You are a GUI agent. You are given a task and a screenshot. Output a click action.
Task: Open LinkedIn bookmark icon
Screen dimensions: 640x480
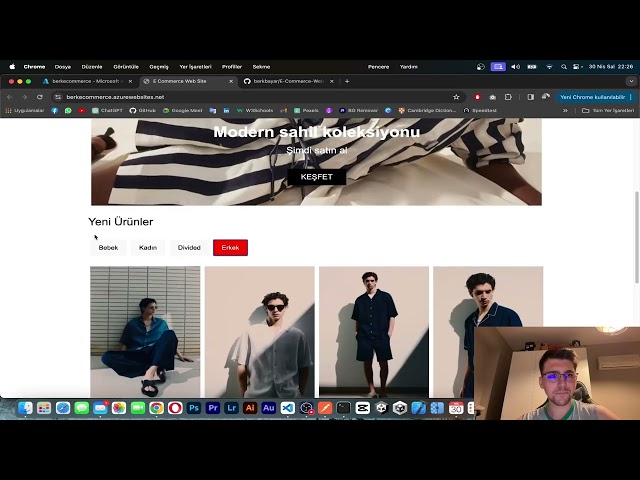pyautogui.click(x=227, y=110)
